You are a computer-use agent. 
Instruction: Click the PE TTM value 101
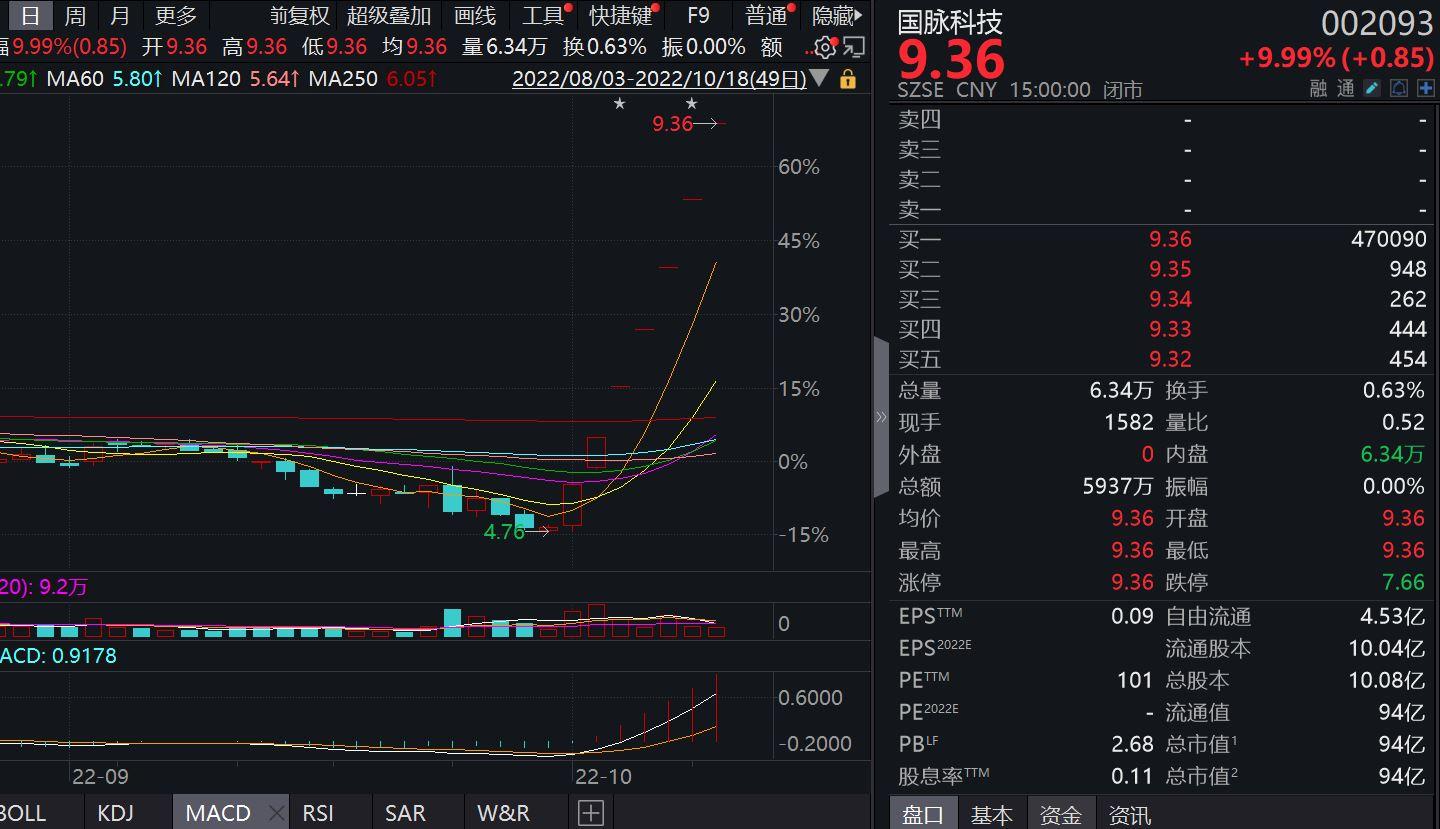1135,680
